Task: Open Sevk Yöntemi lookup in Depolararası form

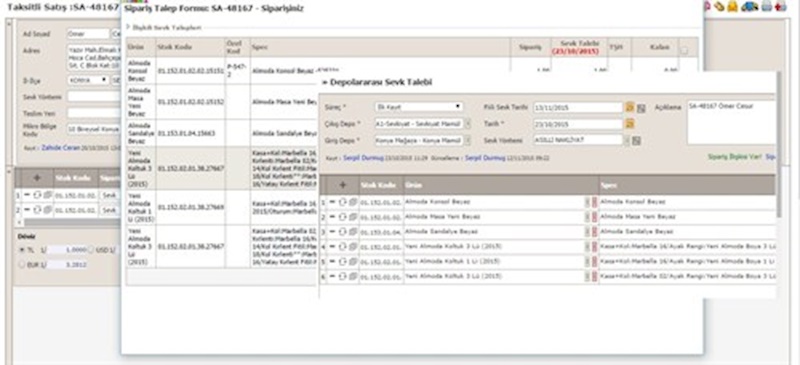Action: click(x=626, y=140)
